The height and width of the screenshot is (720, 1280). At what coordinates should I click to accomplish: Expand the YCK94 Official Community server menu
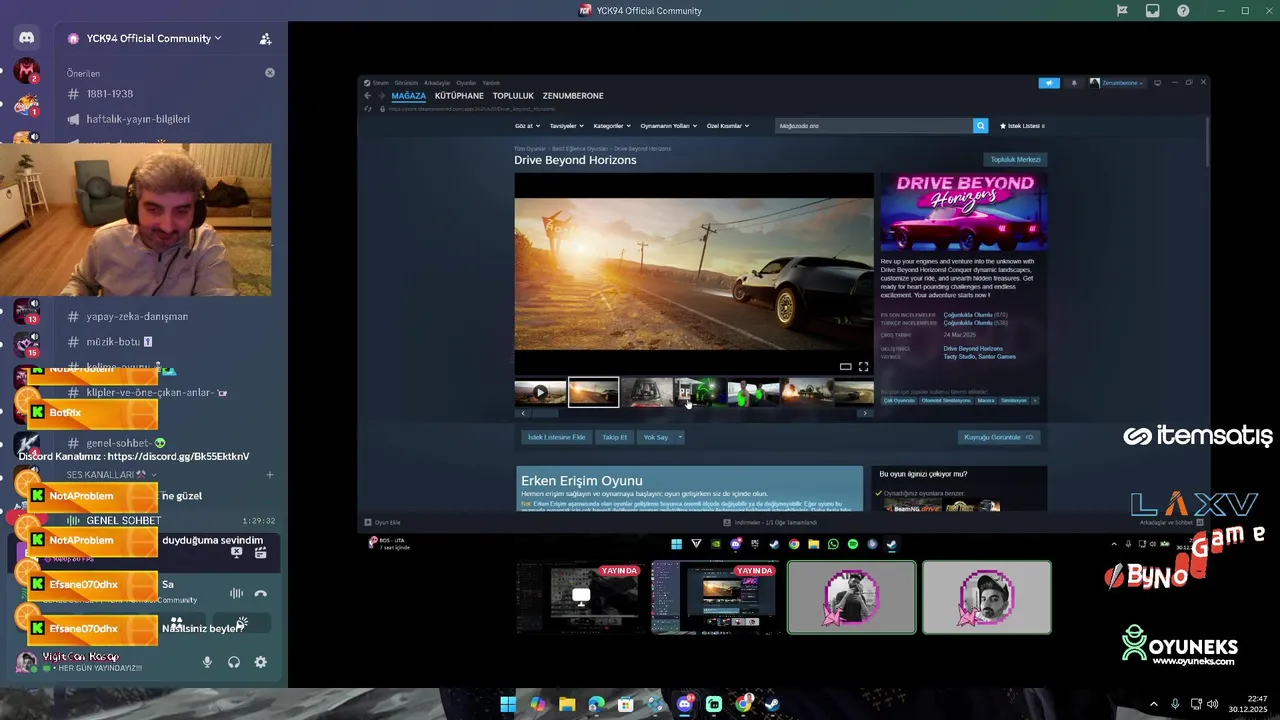(x=144, y=38)
